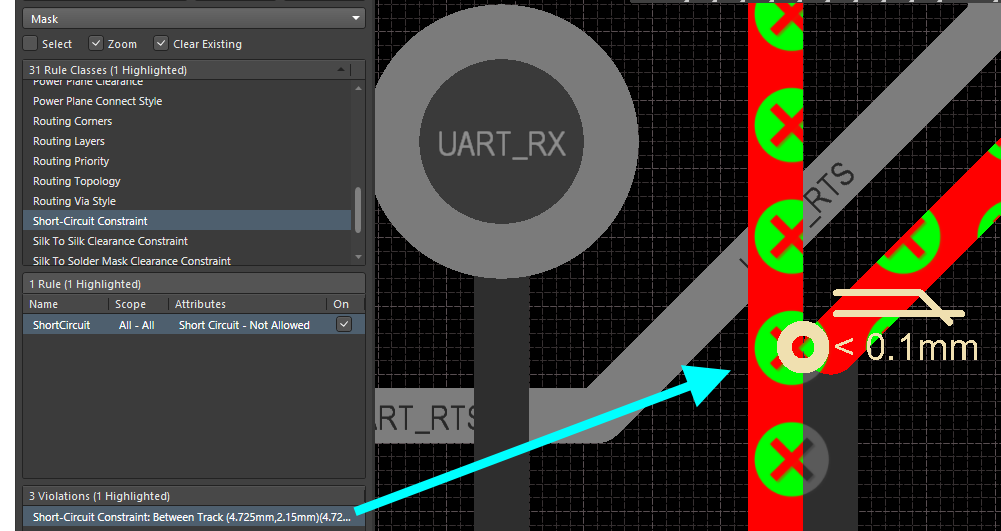Image resolution: width=1001 pixels, height=531 pixels.
Task: Select the Routing Layers rule class
Action: click(68, 141)
